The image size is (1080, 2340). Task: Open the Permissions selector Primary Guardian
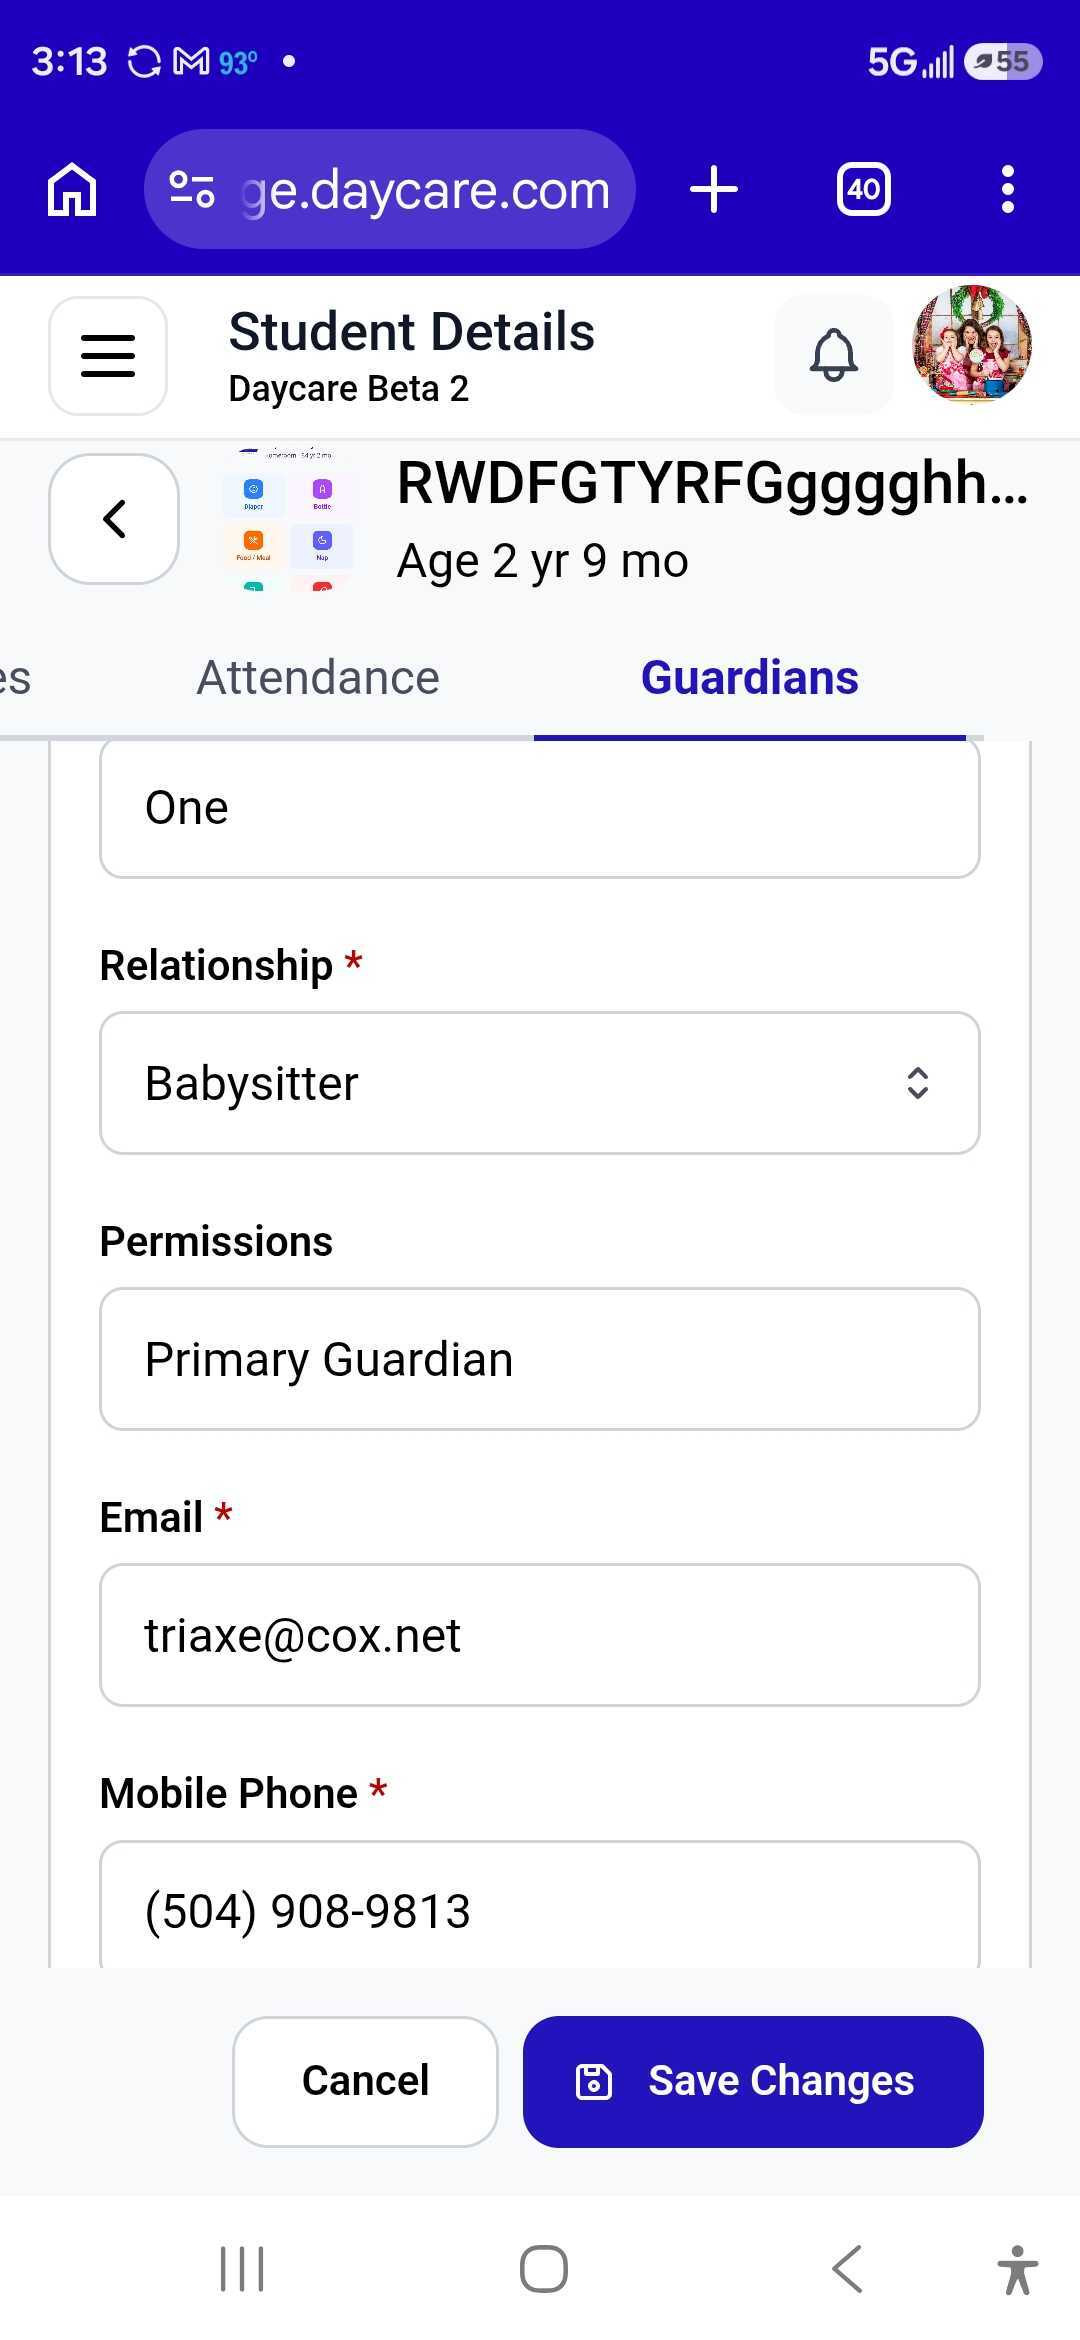(x=540, y=1359)
